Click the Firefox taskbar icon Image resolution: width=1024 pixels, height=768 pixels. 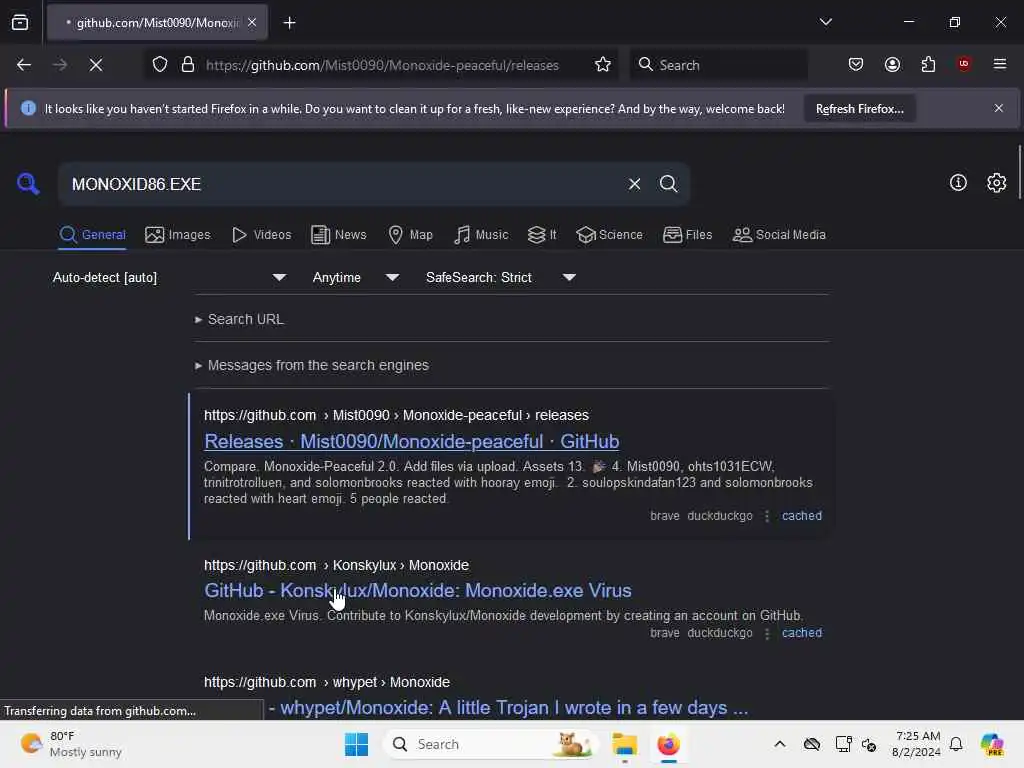point(668,744)
